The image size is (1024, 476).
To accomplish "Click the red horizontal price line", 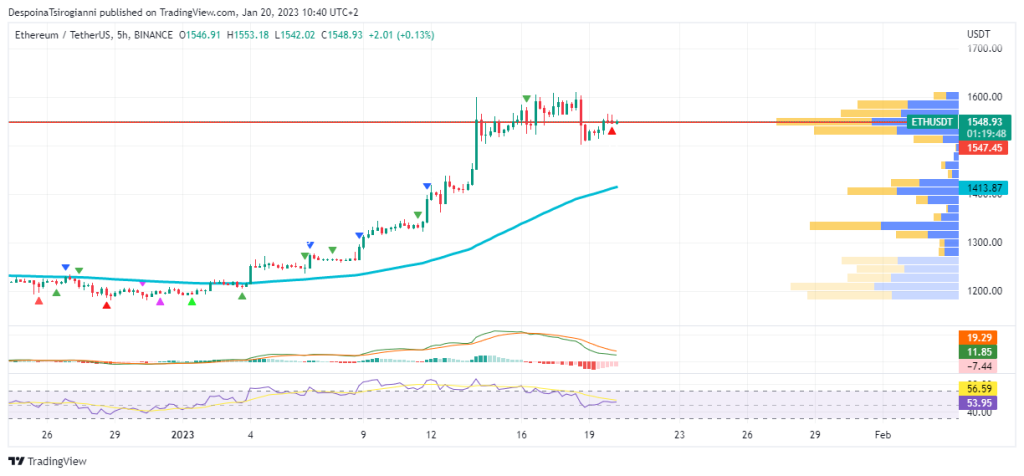I will pyautogui.click(x=300, y=122).
